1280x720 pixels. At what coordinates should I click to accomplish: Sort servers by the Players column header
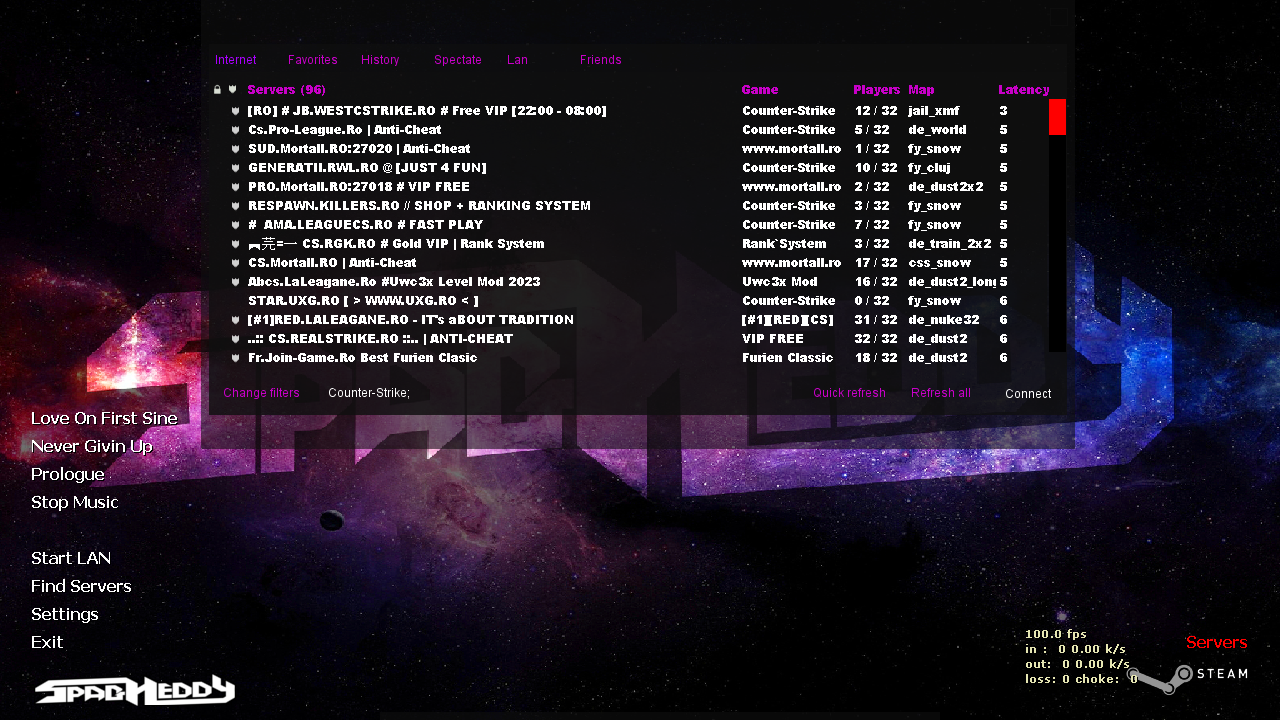click(876, 90)
